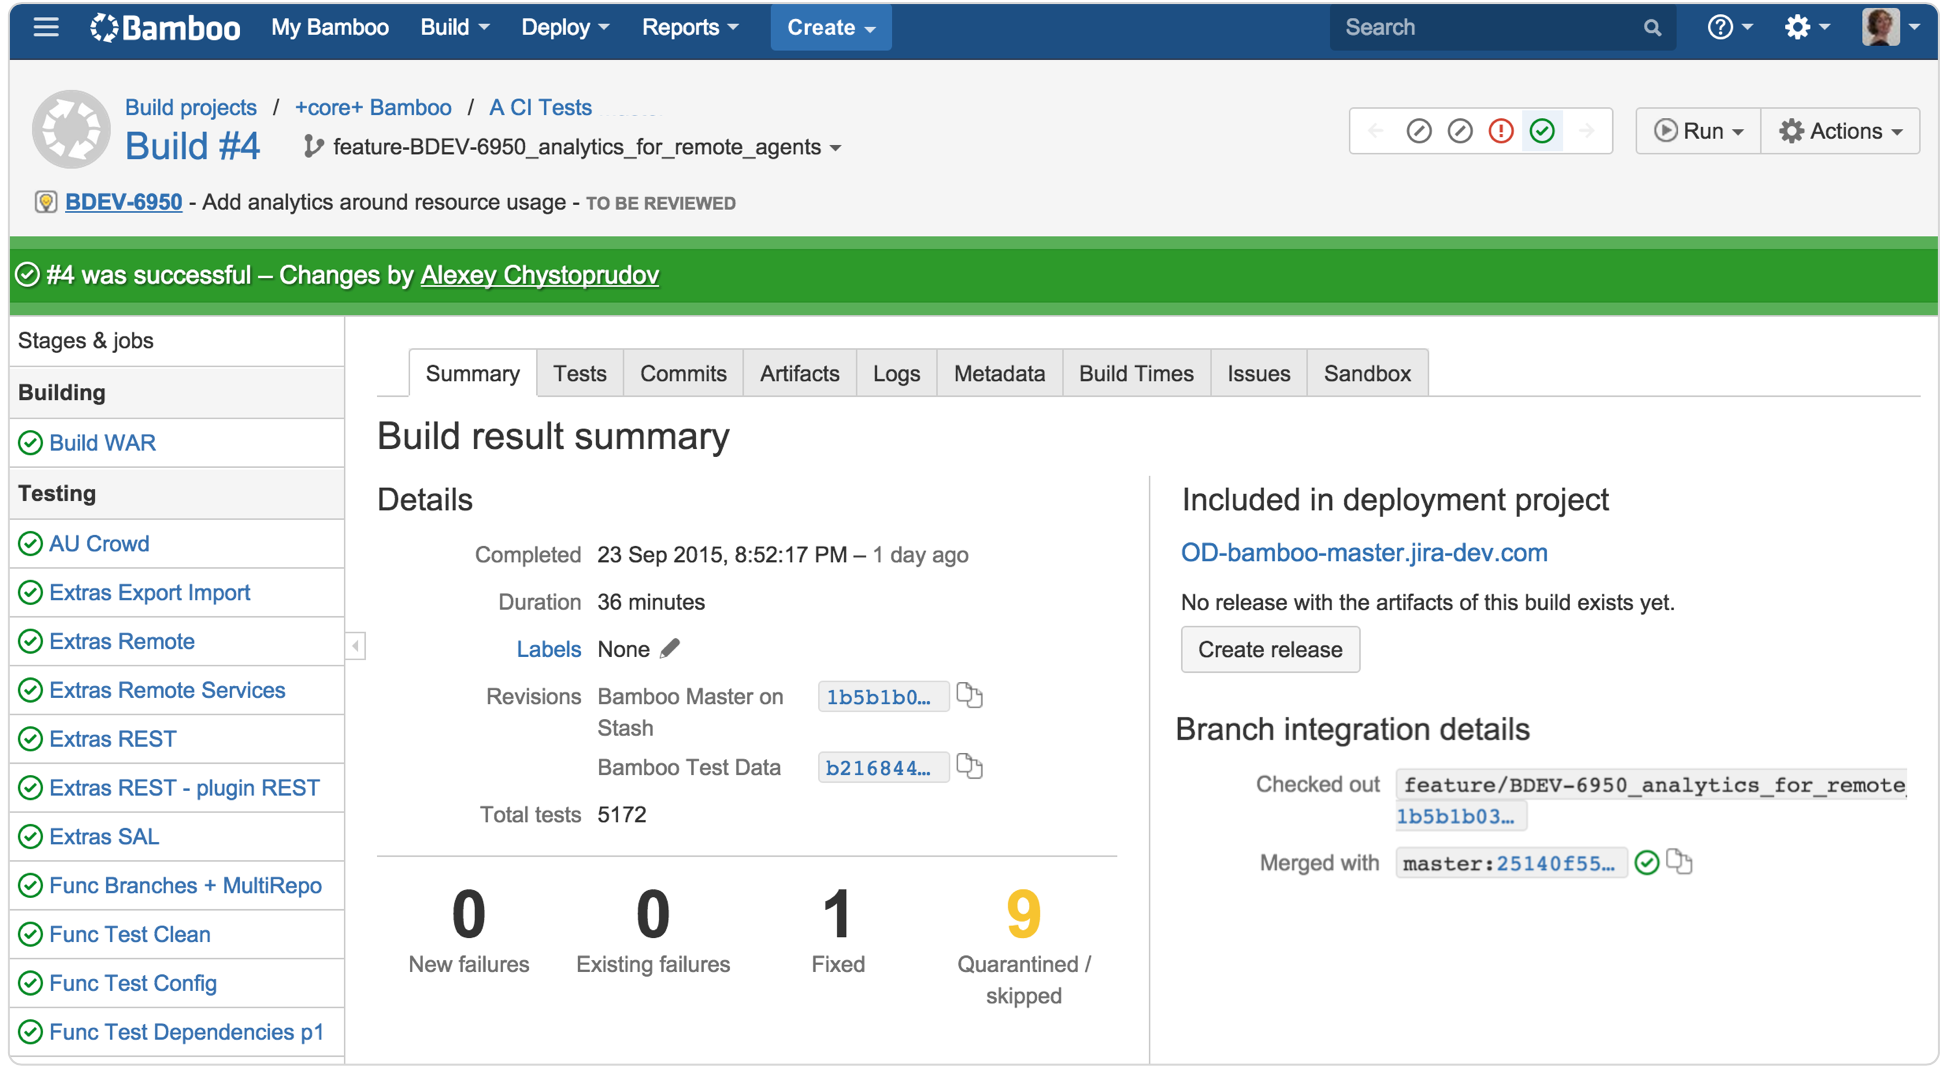Open the administration gear menu
This screenshot has height=1072, width=1942.
click(1807, 27)
